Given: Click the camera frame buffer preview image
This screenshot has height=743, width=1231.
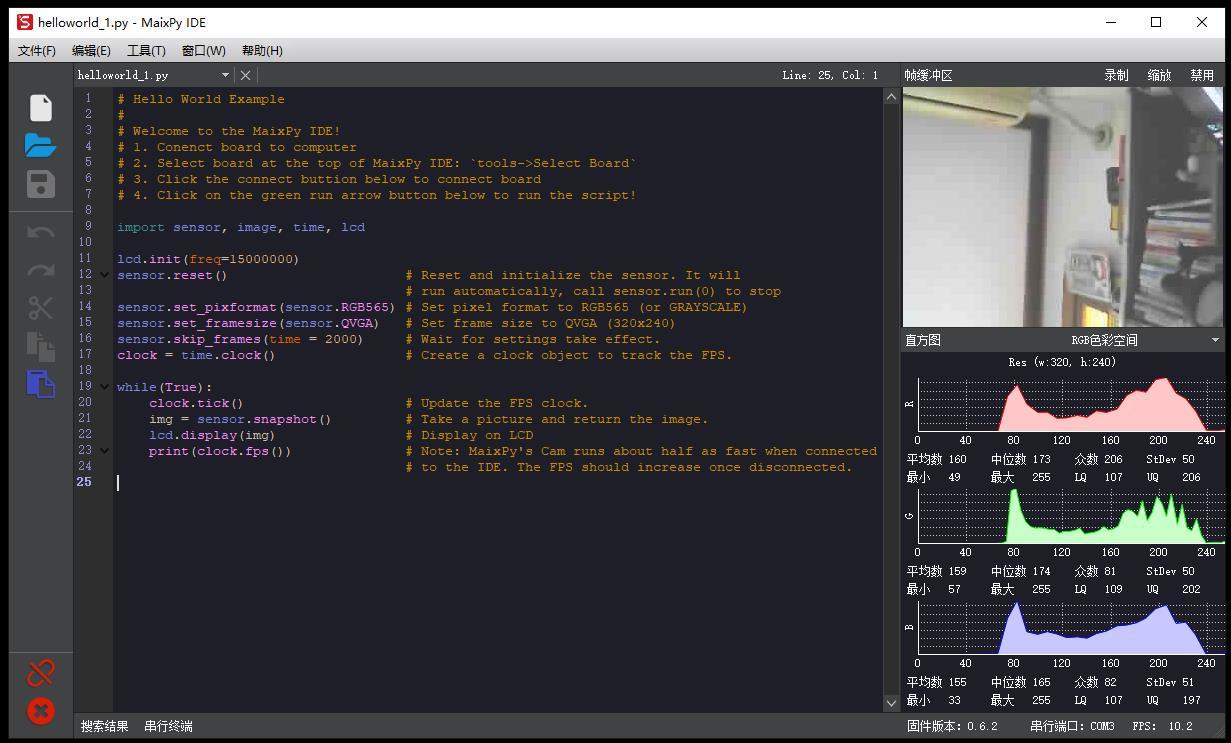Looking at the screenshot, I should tap(1062, 207).
